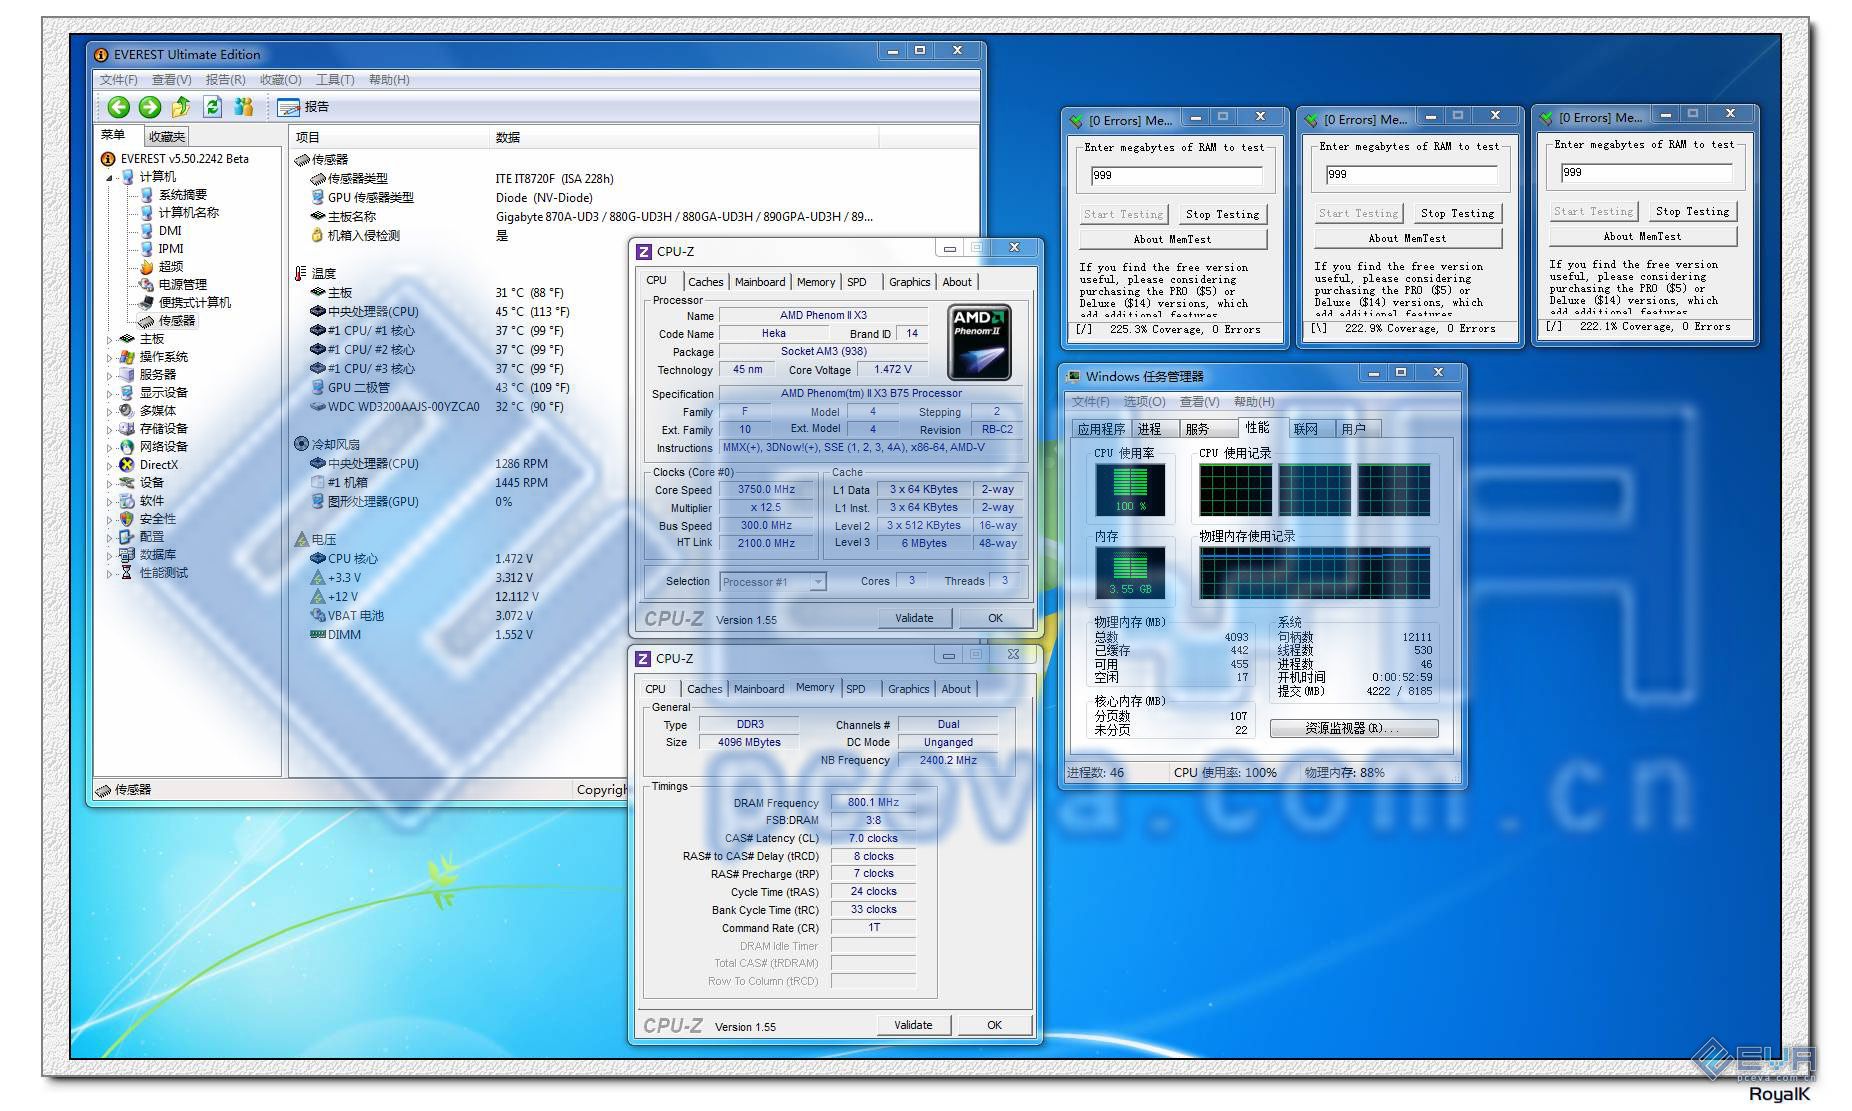Expand the 网络设备 tree node
1852x1111 pixels.
click(109, 448)
